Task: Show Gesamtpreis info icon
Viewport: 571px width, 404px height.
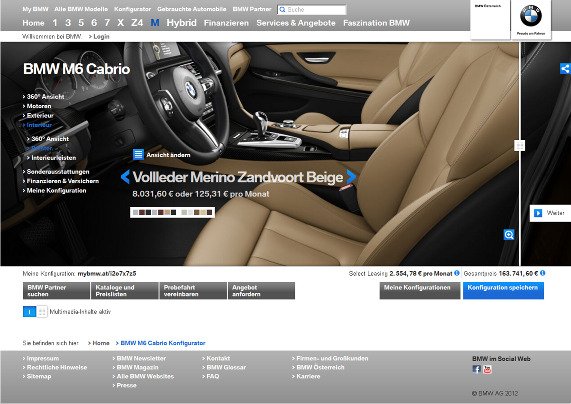Action: [543, 273]
